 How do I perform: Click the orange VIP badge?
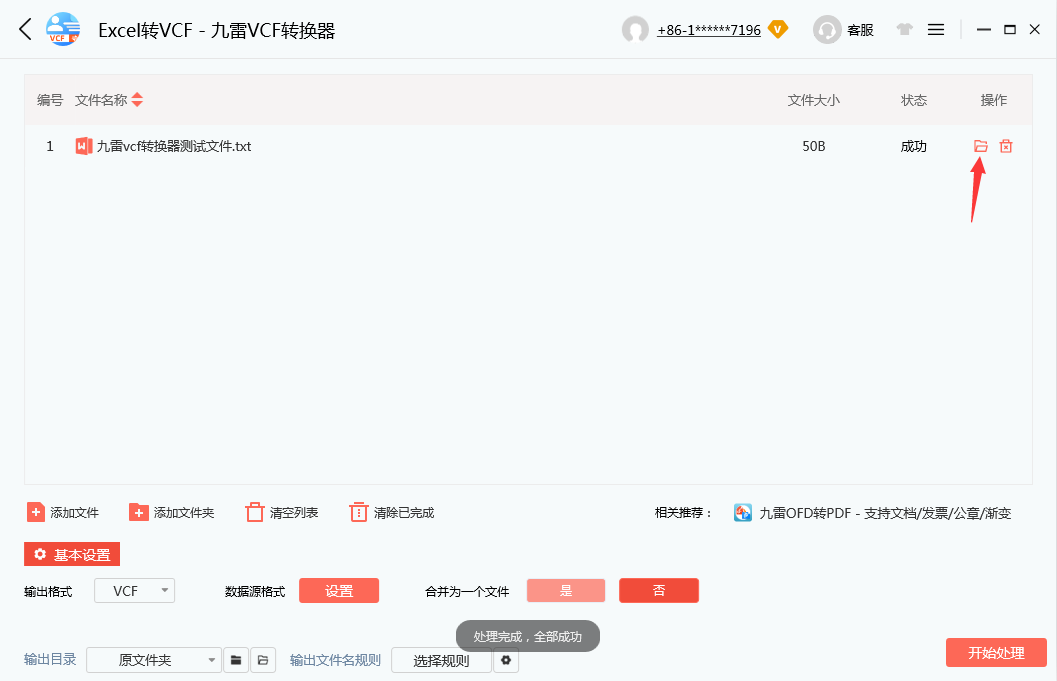click(x=778, y=30)
